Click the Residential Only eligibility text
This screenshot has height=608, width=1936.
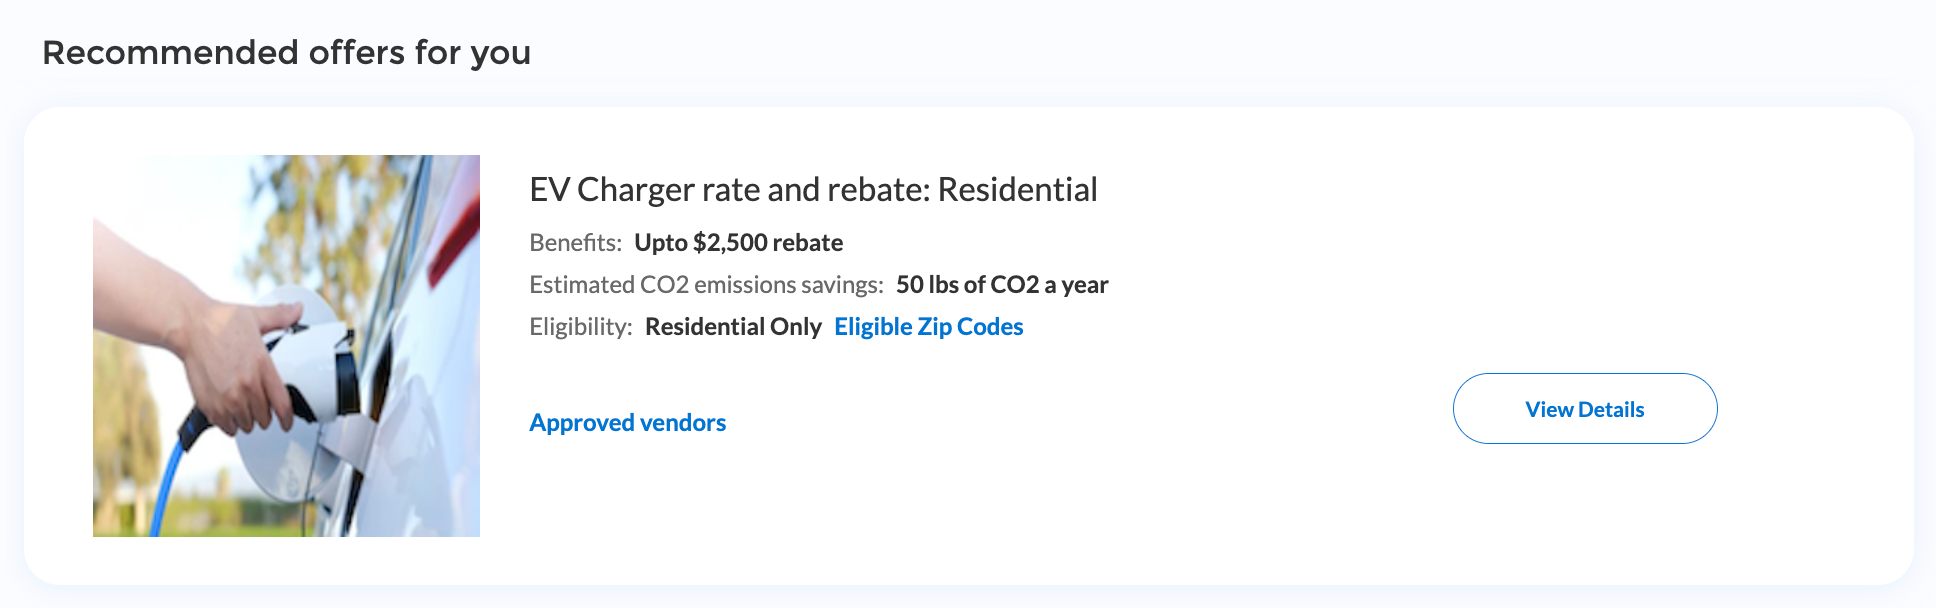733,327
